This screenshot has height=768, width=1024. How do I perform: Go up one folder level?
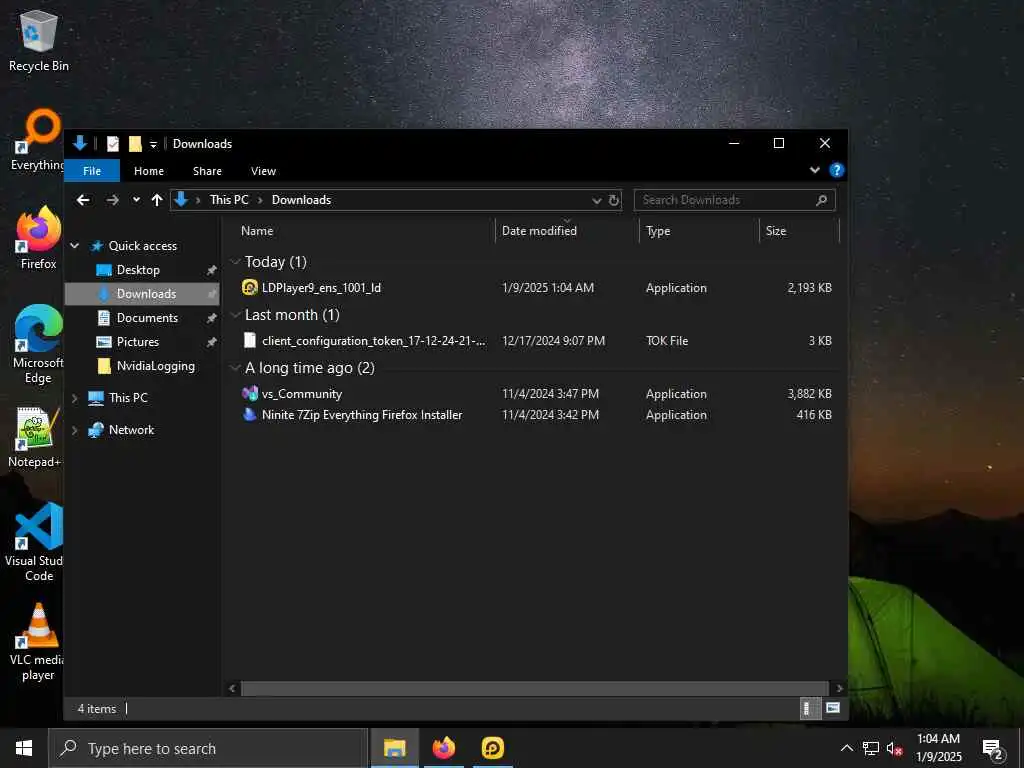[157, 200]
